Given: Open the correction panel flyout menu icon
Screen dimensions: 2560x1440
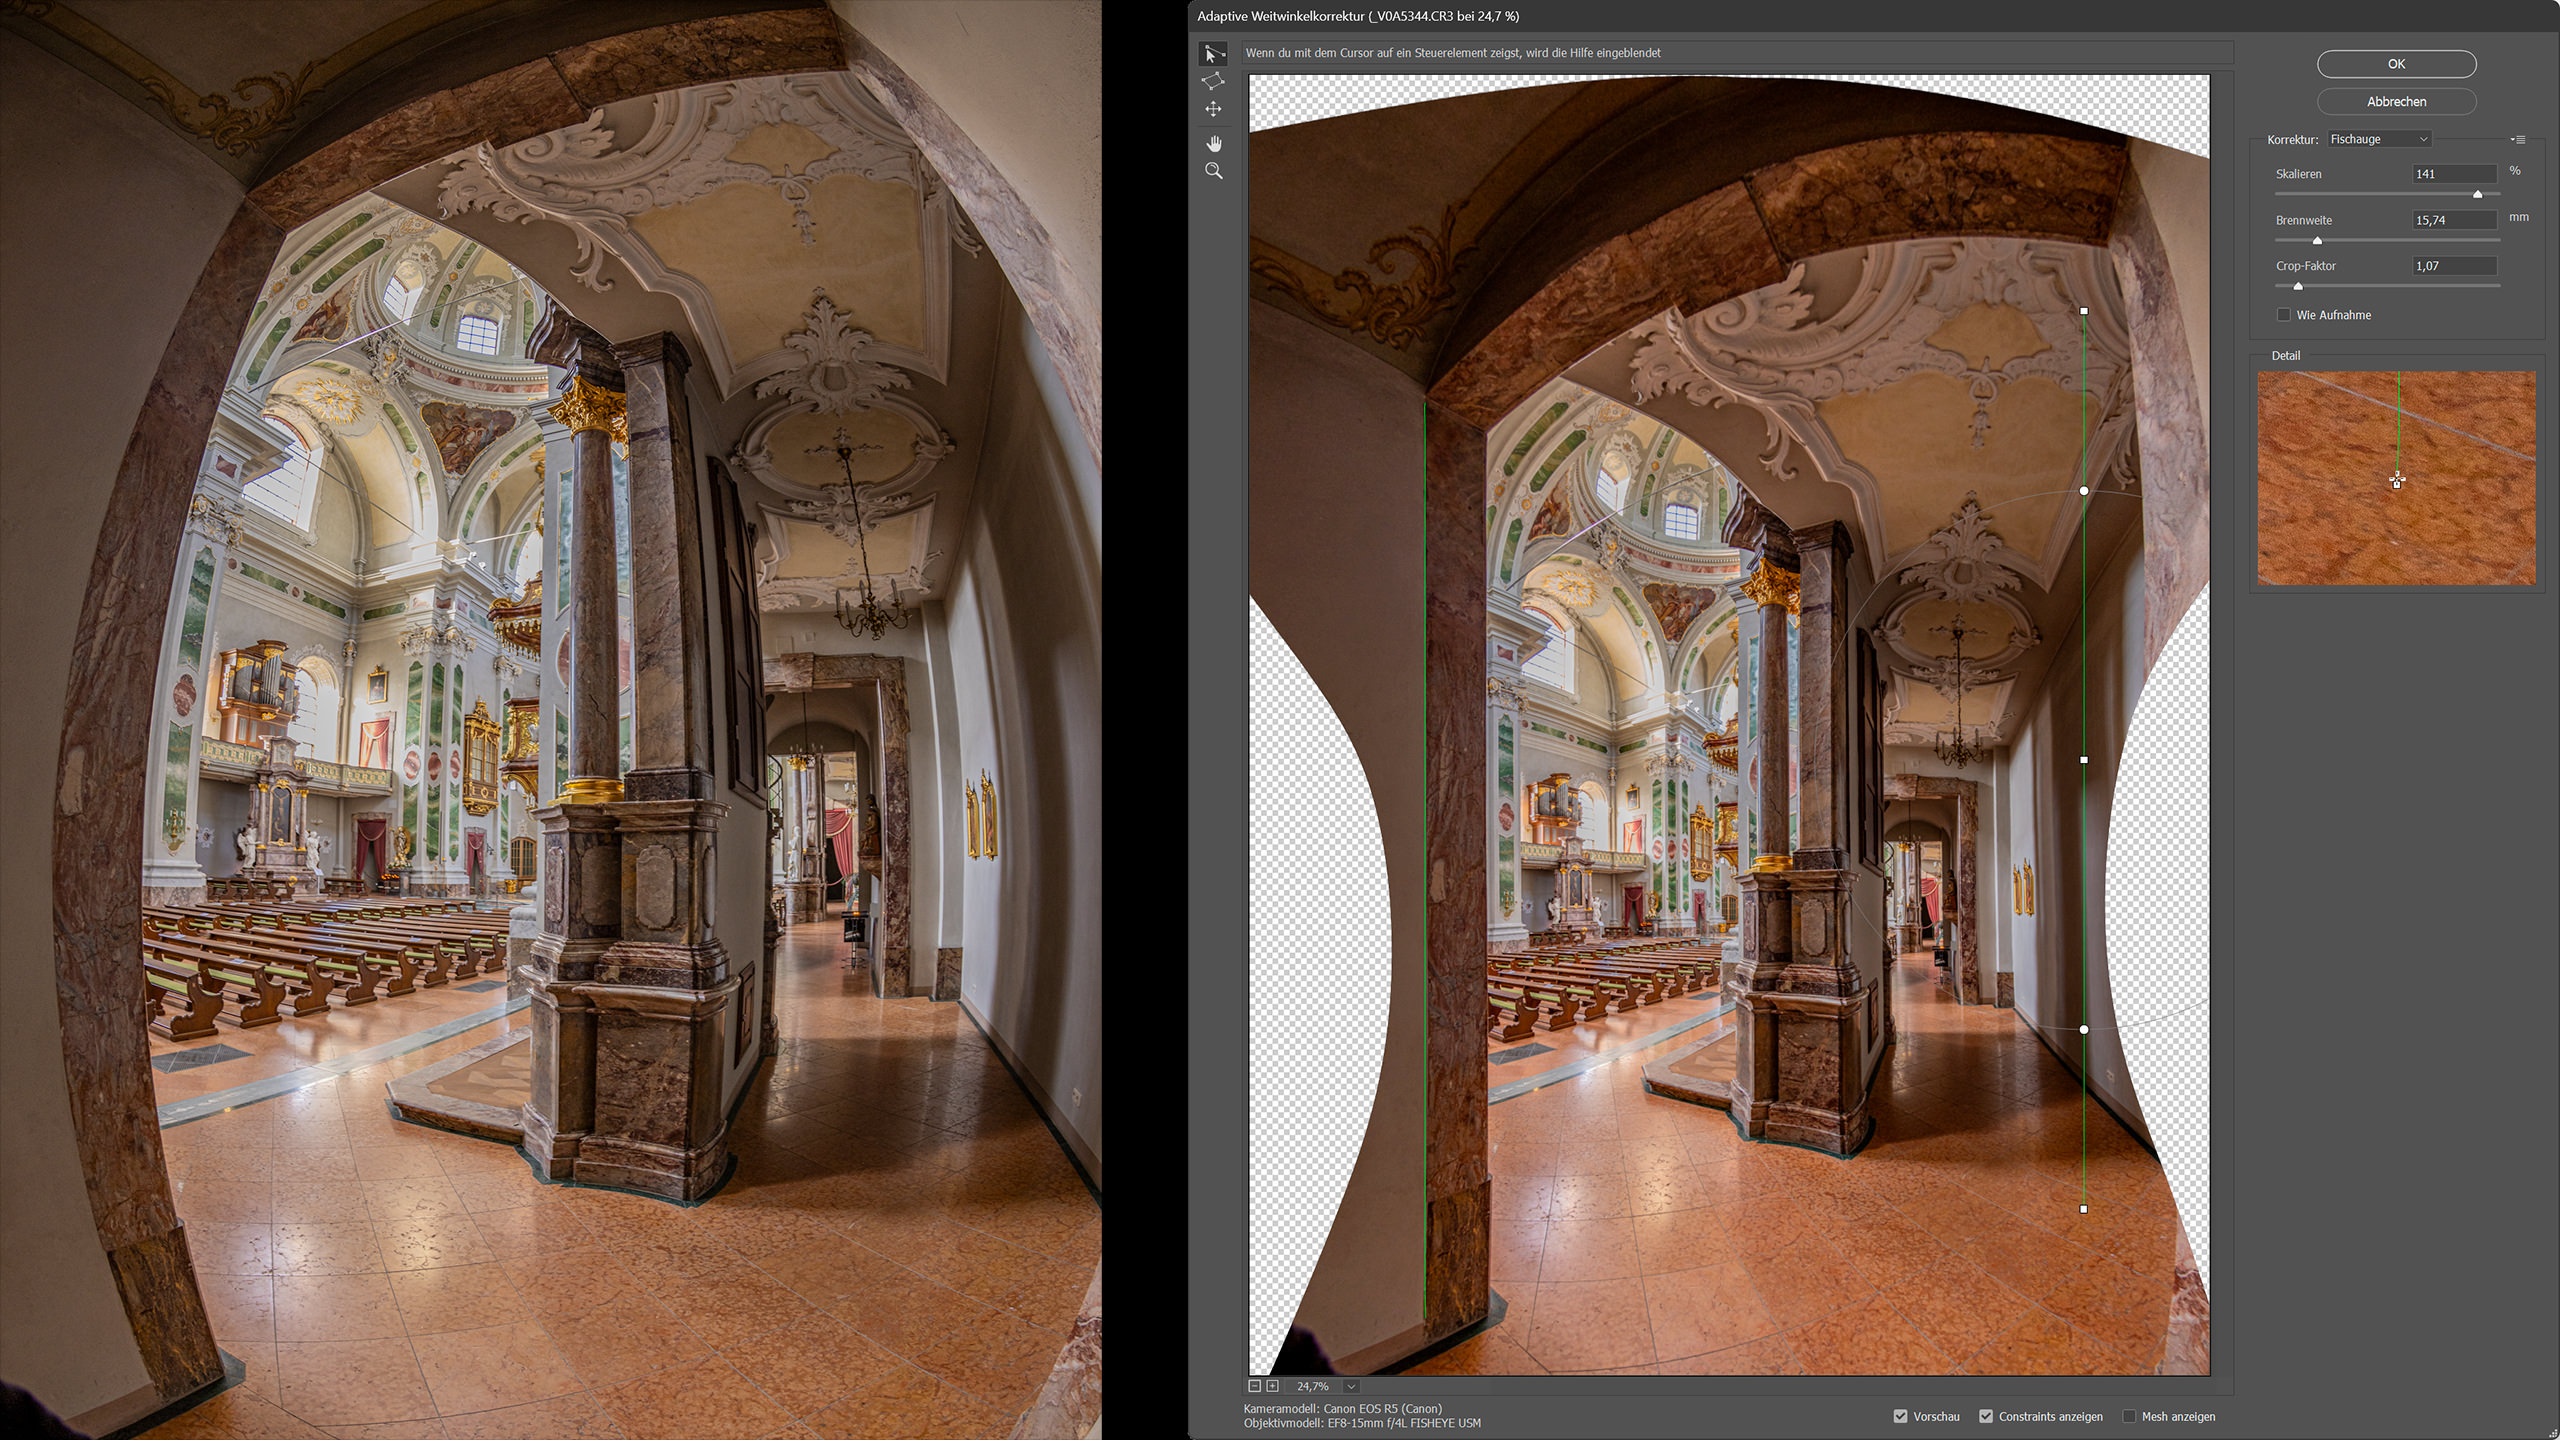Looking at the screenshot, I should click(2518, 139).
